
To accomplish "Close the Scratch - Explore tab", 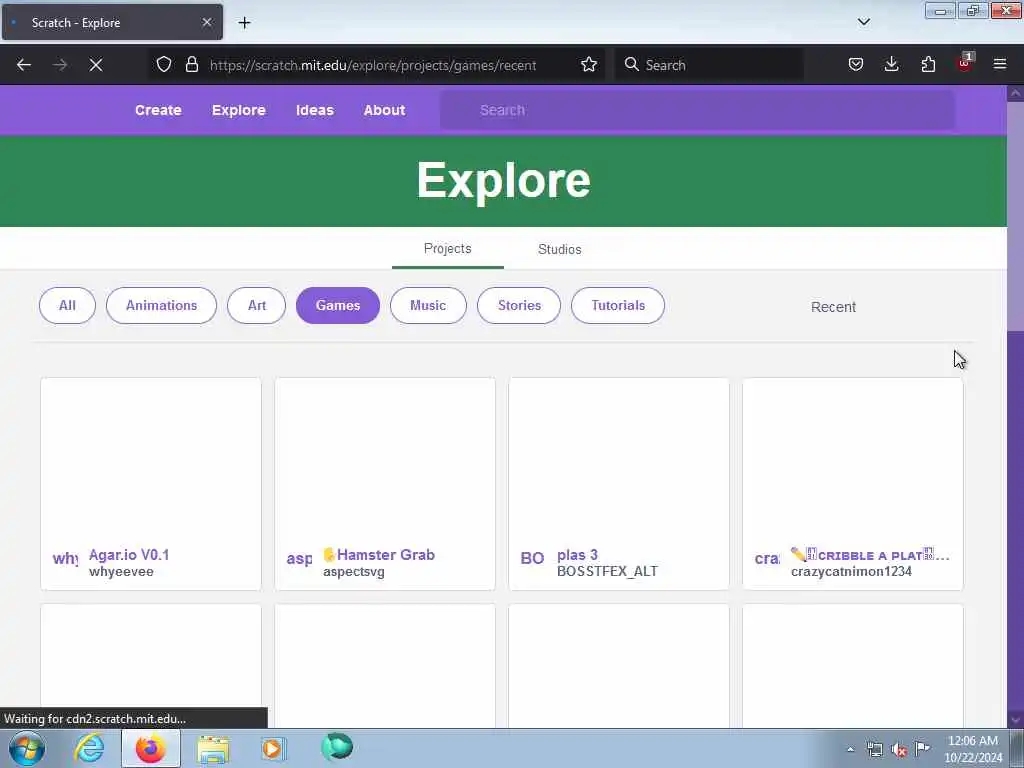I will point(207,22).
